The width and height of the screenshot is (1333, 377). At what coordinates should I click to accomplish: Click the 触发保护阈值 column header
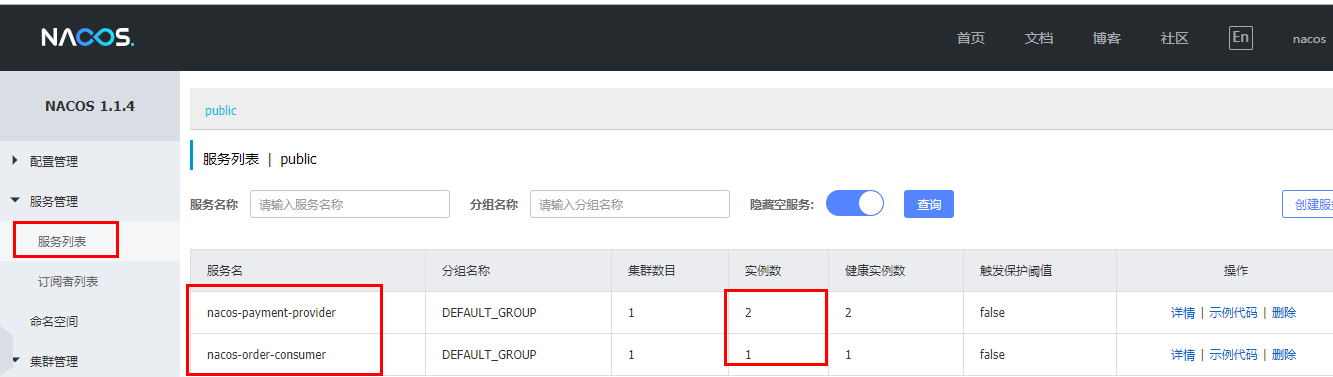tap(1016, 271)
